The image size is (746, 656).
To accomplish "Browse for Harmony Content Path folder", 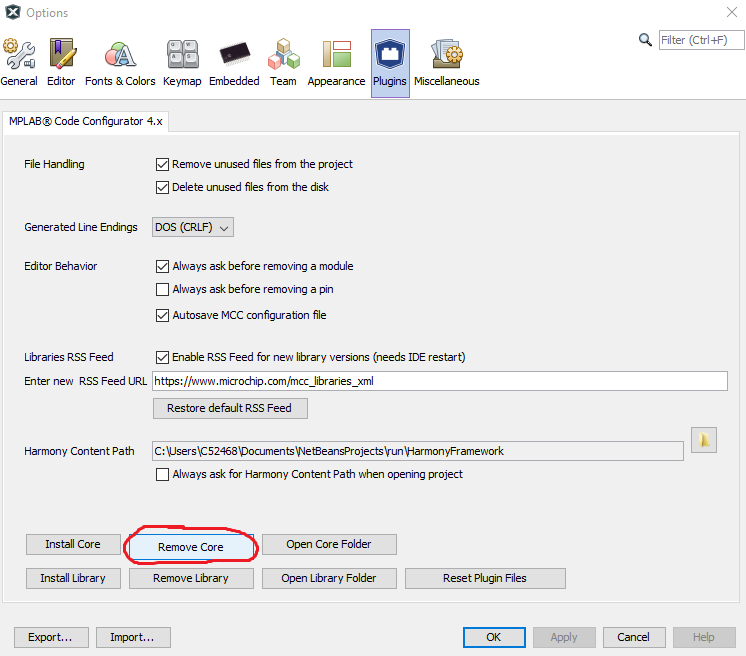I will [x=704, y=440].
